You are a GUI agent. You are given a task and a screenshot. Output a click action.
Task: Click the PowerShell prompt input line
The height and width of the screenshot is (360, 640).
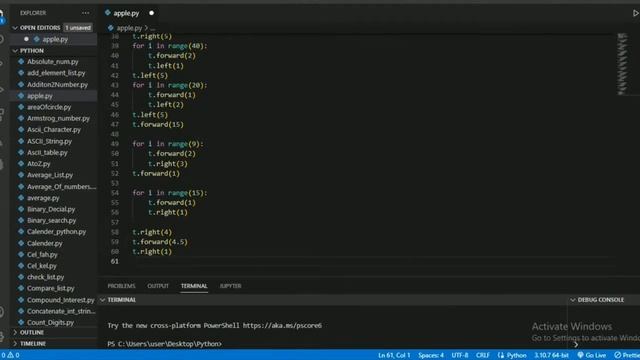point(164,344)
